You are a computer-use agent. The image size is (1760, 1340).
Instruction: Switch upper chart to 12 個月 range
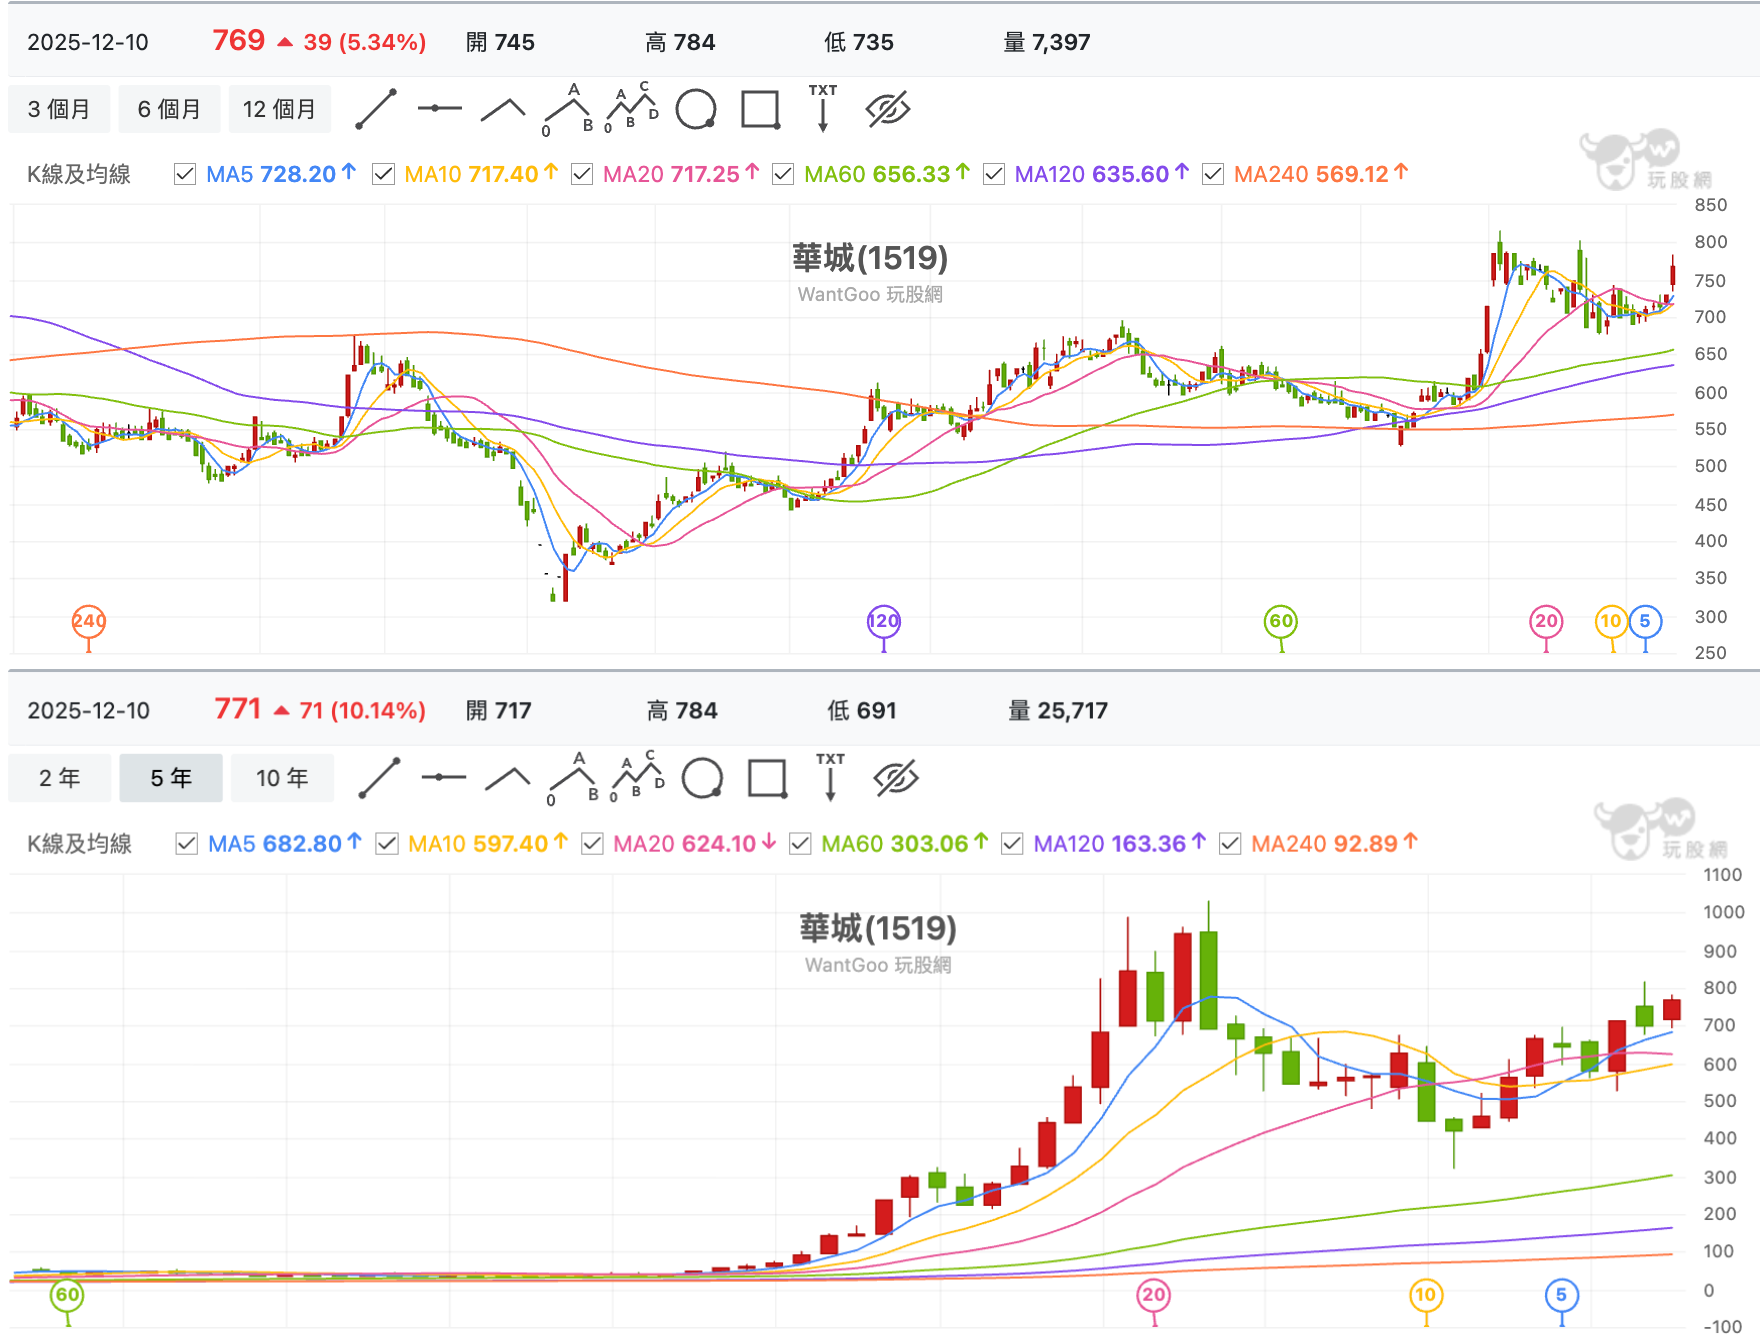(279, 109)
